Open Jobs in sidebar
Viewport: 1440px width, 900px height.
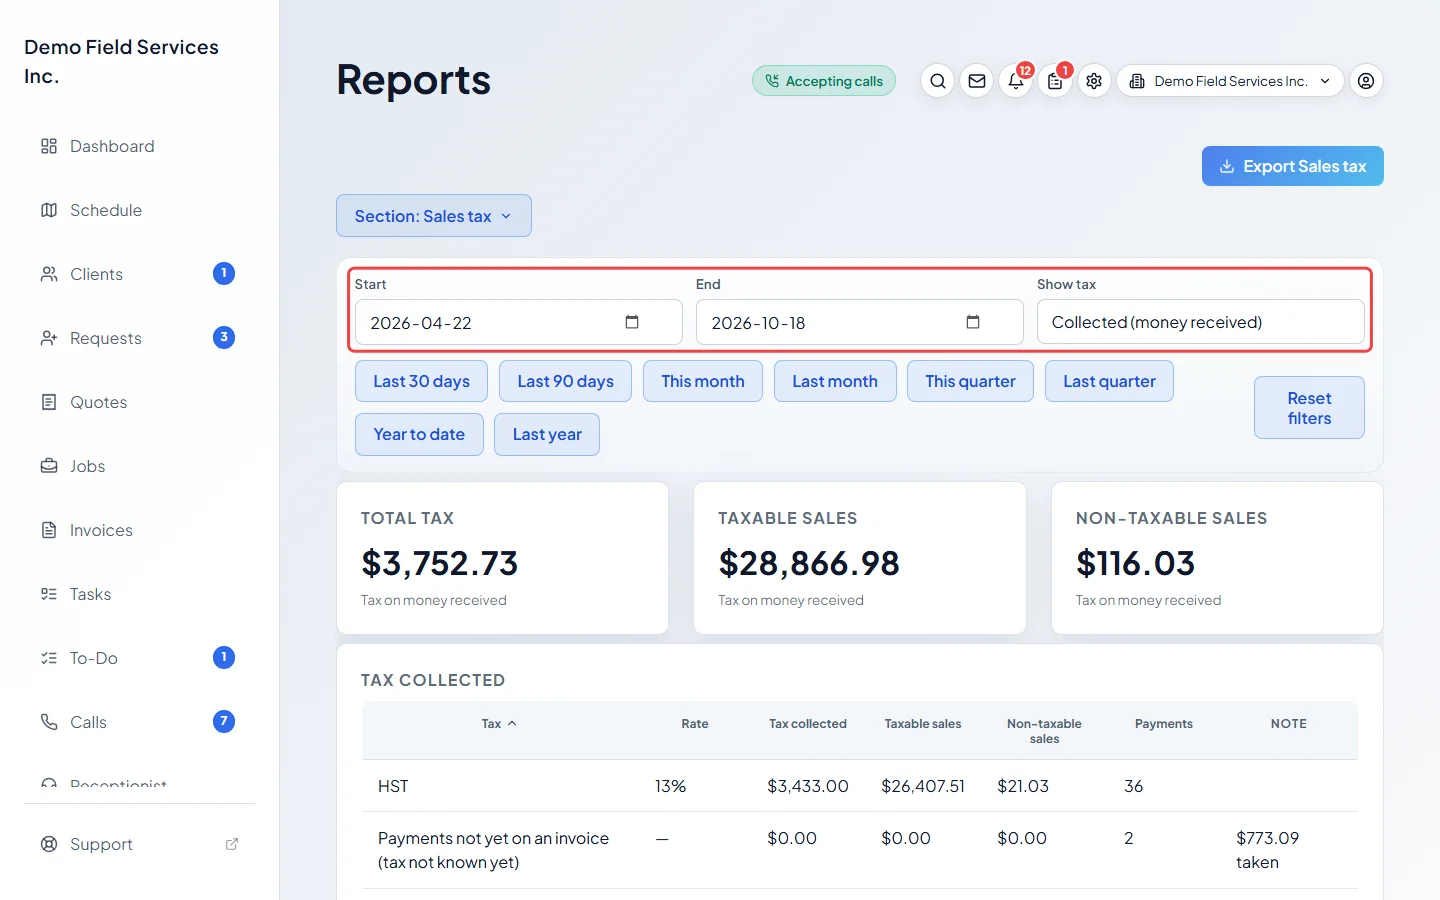click(x=139, y=466)
